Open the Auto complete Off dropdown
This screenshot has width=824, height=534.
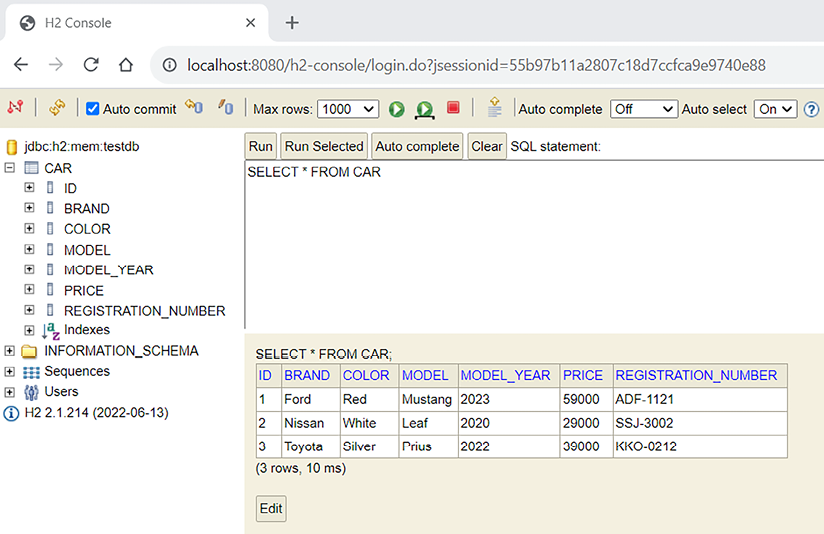coord(643,109)
